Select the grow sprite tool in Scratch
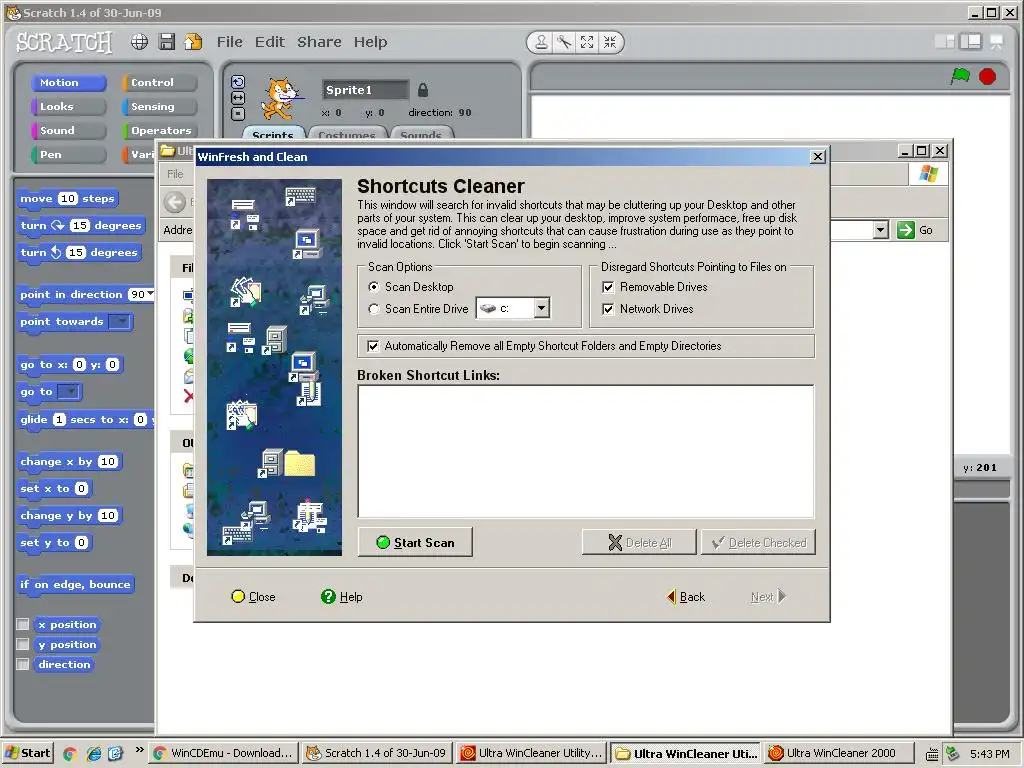This screenshot has height=768, width=1024. [x=586, y=42]
